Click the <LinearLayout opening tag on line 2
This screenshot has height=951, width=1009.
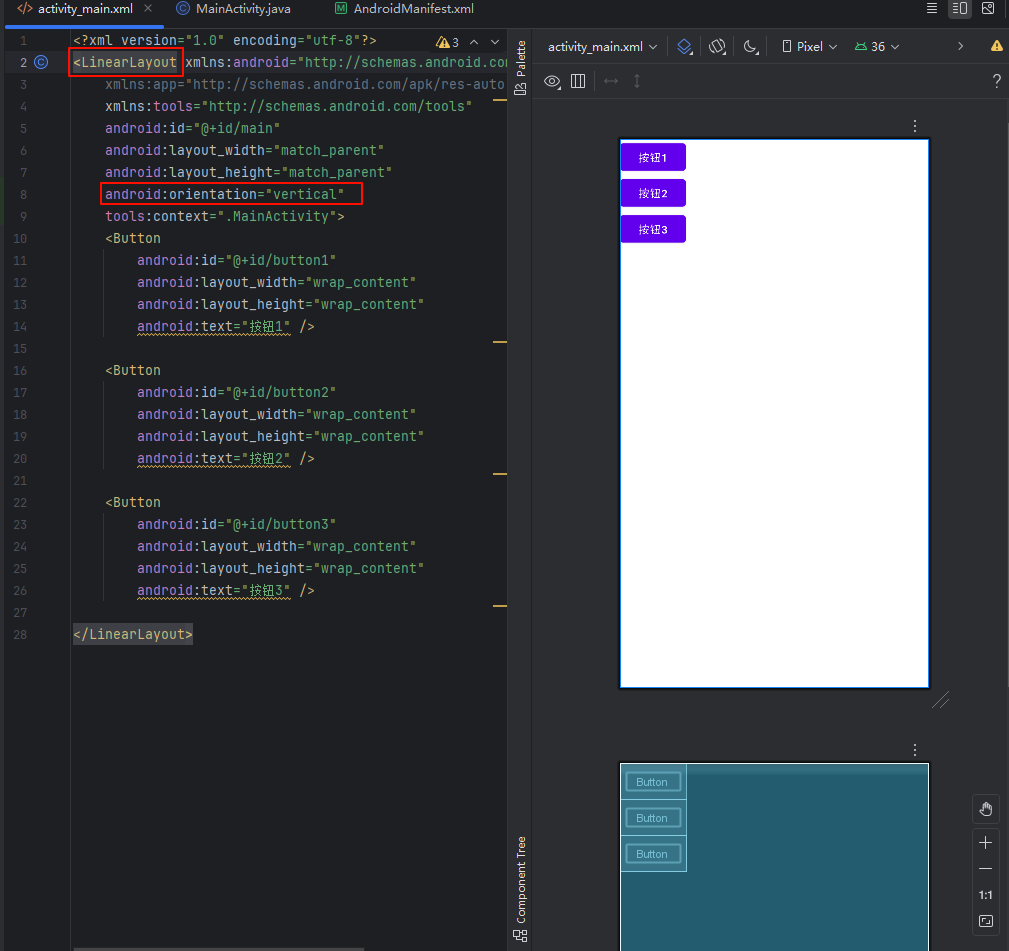125,62
